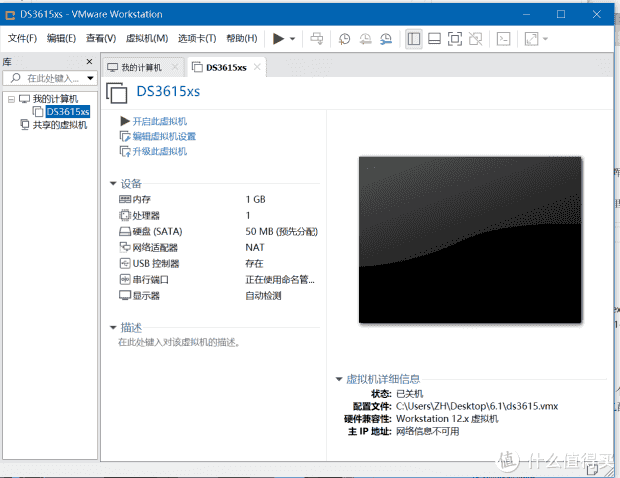The image size is (620, 478).
Task: Click the 网络适配器 device row
Action: click(x=219, y=248)
